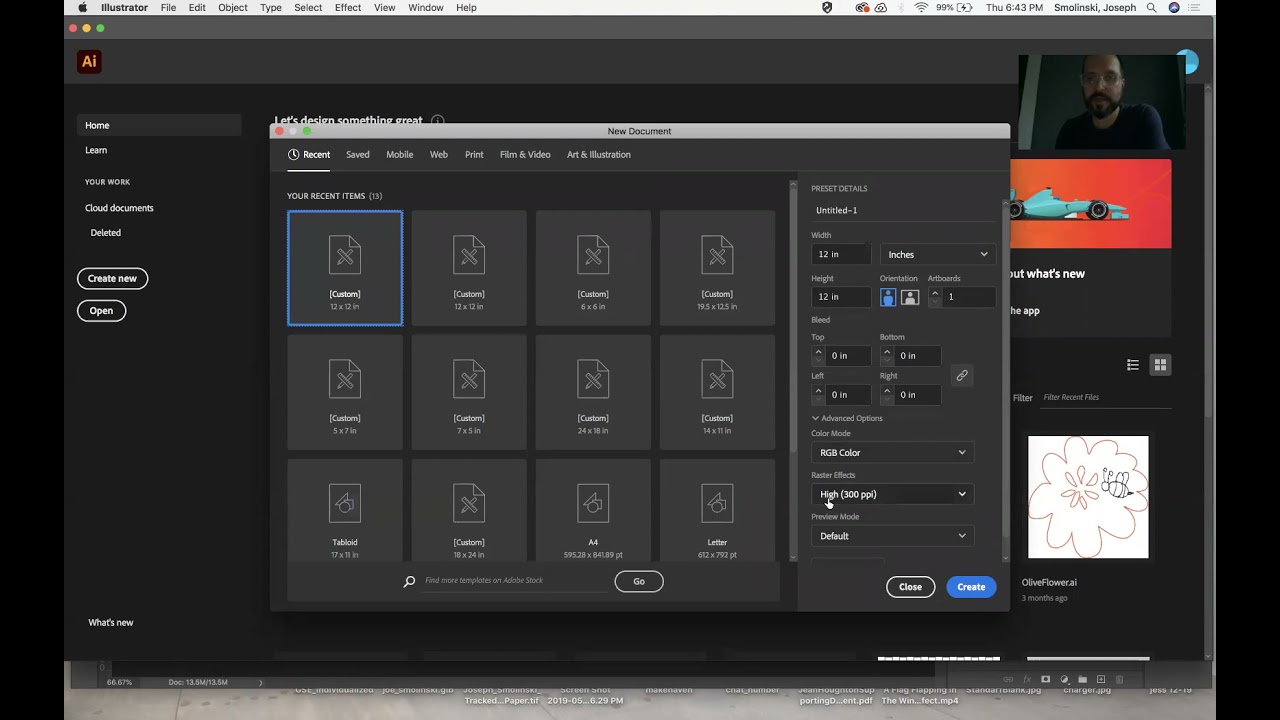Switch recent files to grid view icon

click(x=1160, y=365)
